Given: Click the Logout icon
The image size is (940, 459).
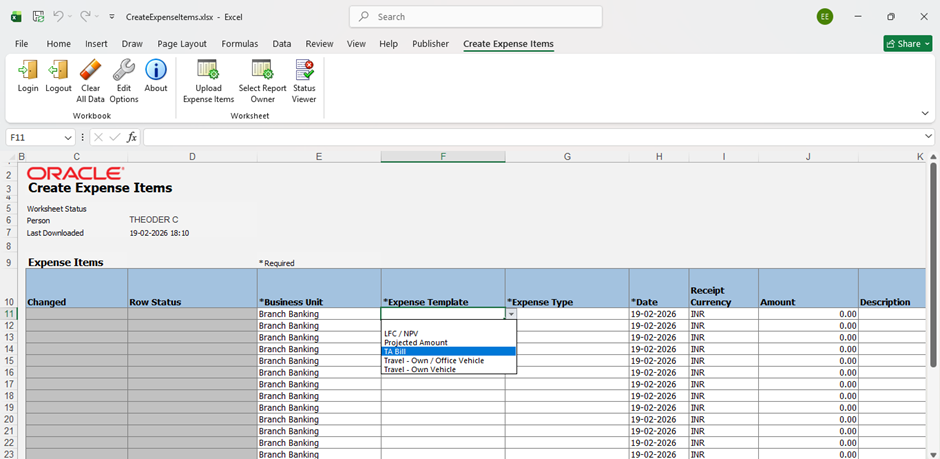Looking at the screenshot, I should (58, 70).
